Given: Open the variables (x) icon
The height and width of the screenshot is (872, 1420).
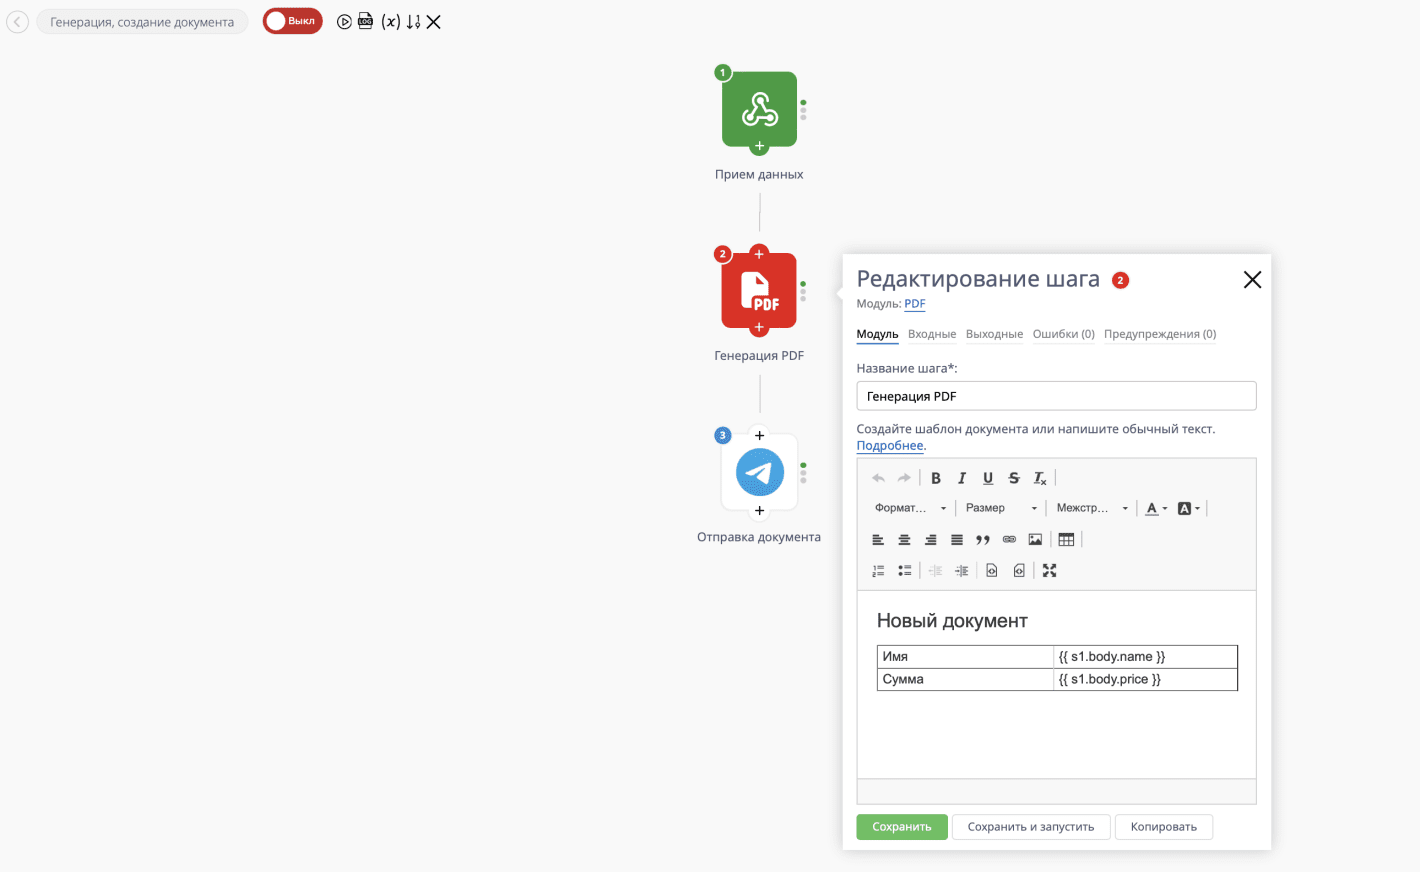Looking at the screenshot, I should [x=391, y=22].
